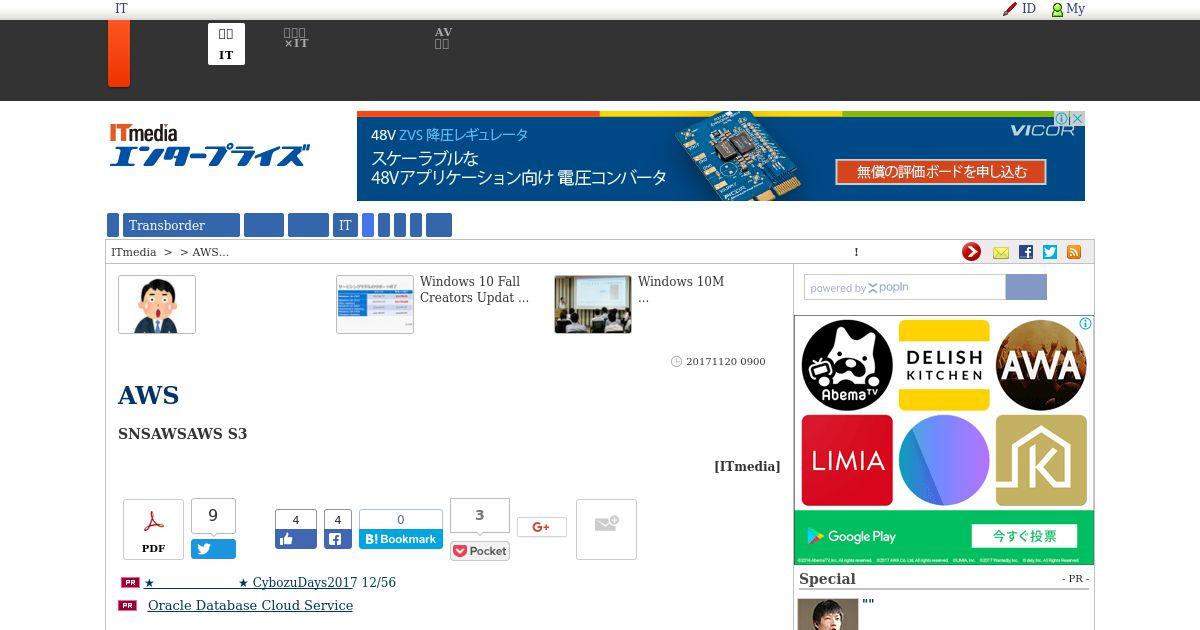
Task: Tweet article via the Twitter bird button
Action: (x=213, y=549)
